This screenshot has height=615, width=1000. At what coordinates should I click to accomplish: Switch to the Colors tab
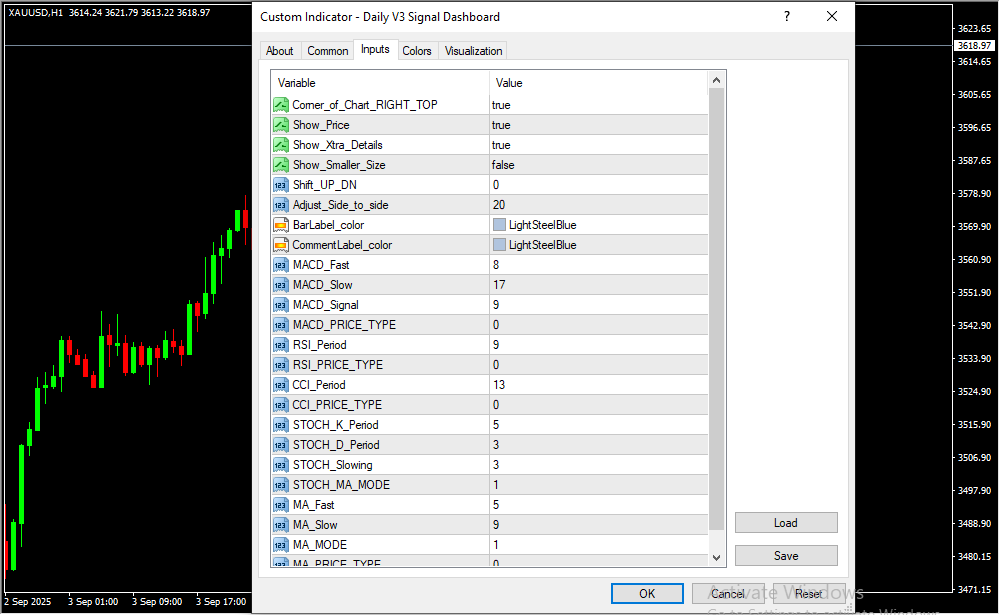417,51
